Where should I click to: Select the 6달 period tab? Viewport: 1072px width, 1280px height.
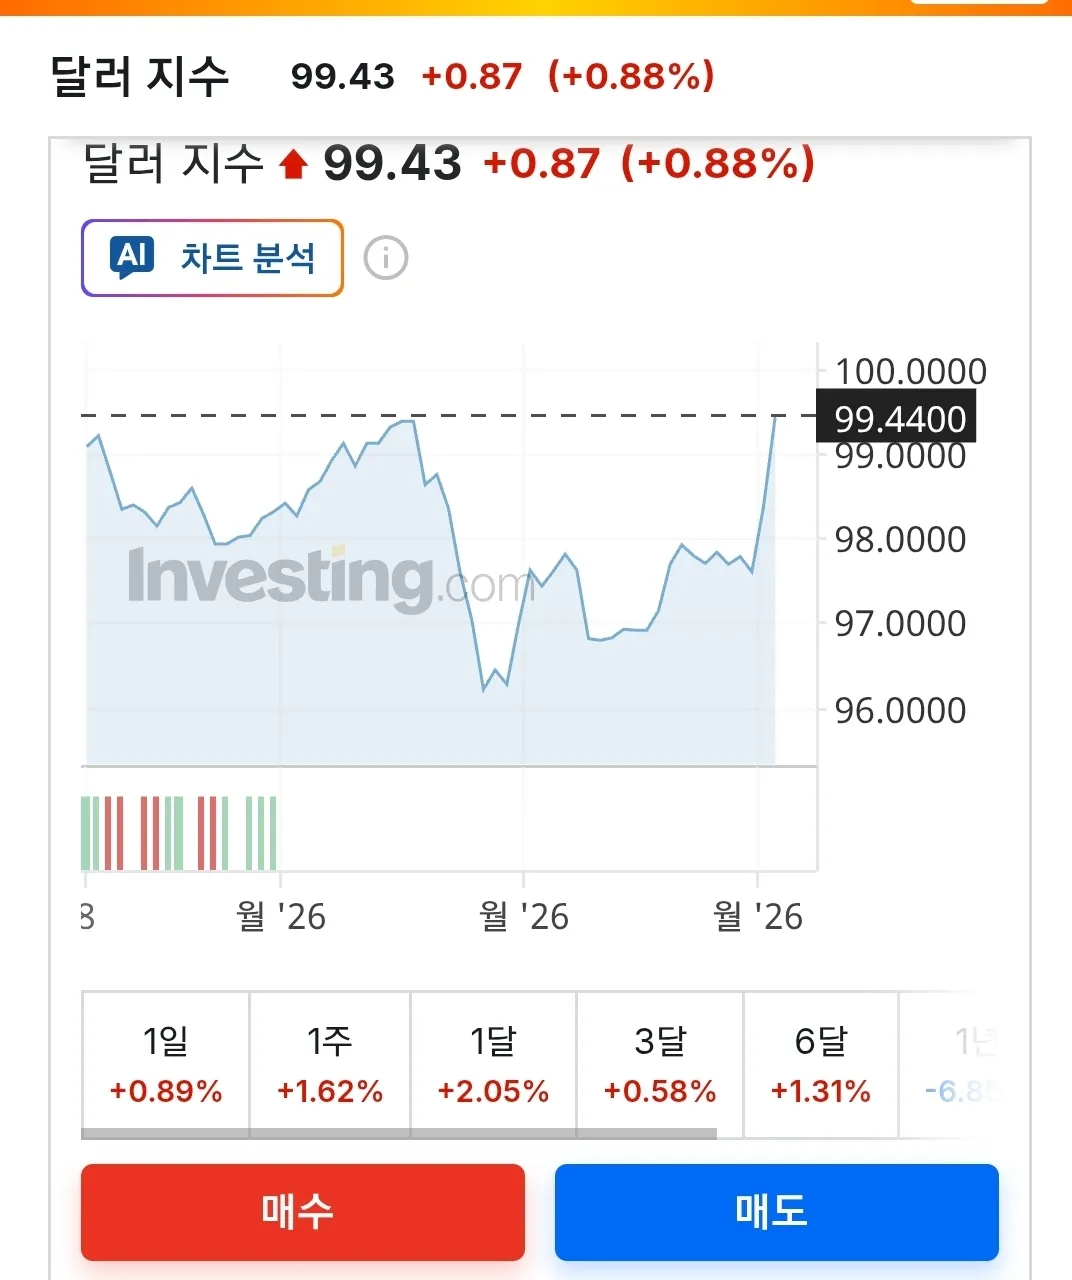(820, 1064)
